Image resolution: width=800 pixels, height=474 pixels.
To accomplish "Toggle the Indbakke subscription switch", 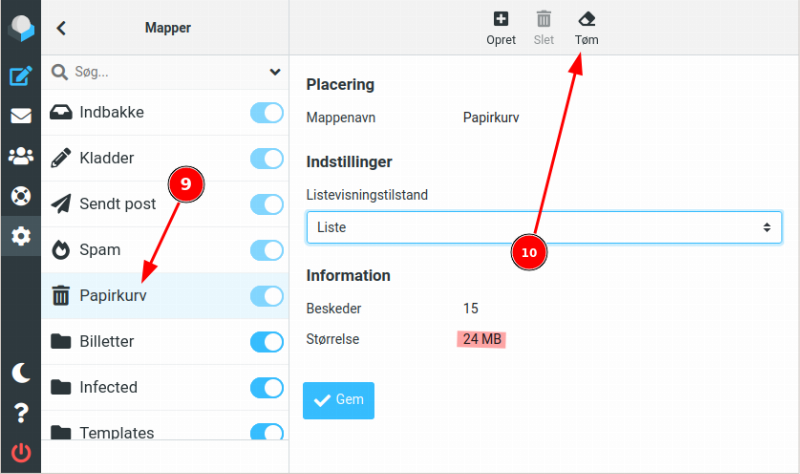I will click(267, 113).
